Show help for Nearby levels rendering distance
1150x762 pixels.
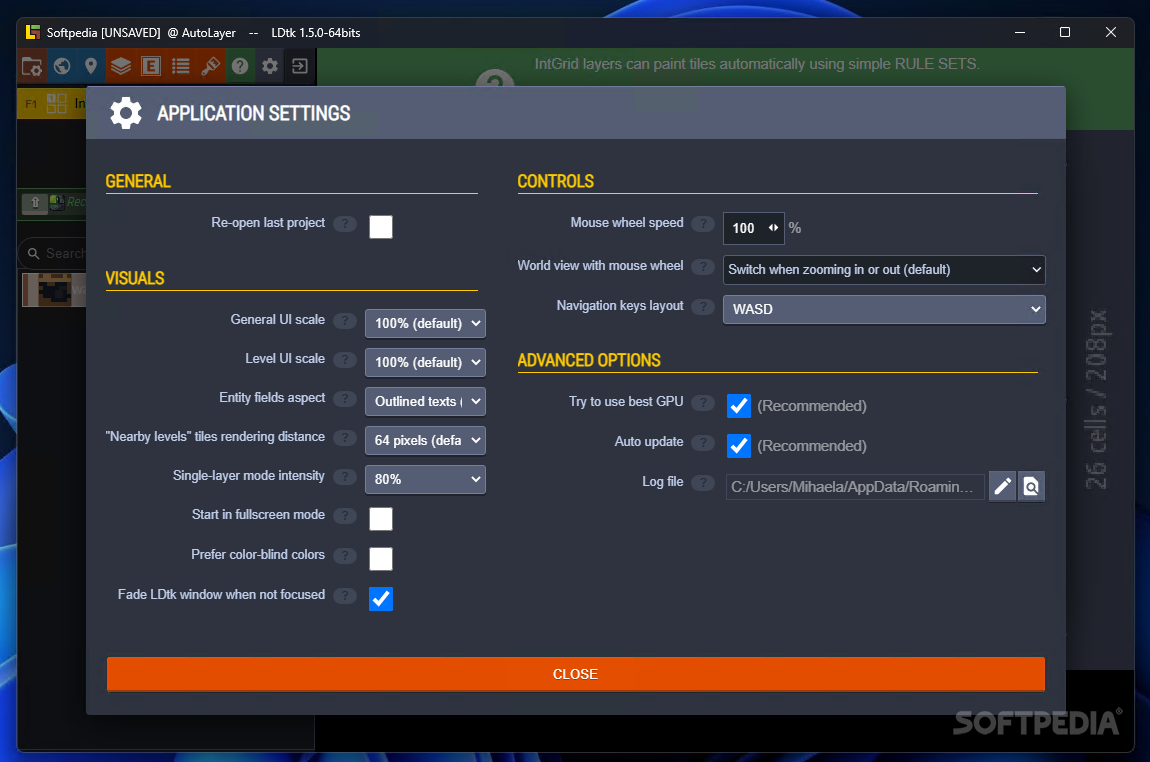click(x=345, y=438)
